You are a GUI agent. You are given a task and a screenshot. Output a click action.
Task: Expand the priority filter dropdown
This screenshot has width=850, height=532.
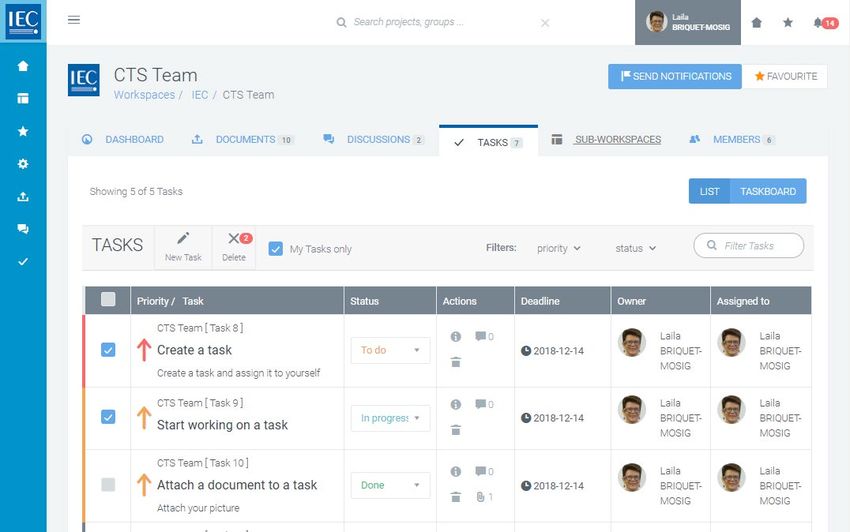coord(559,248)
